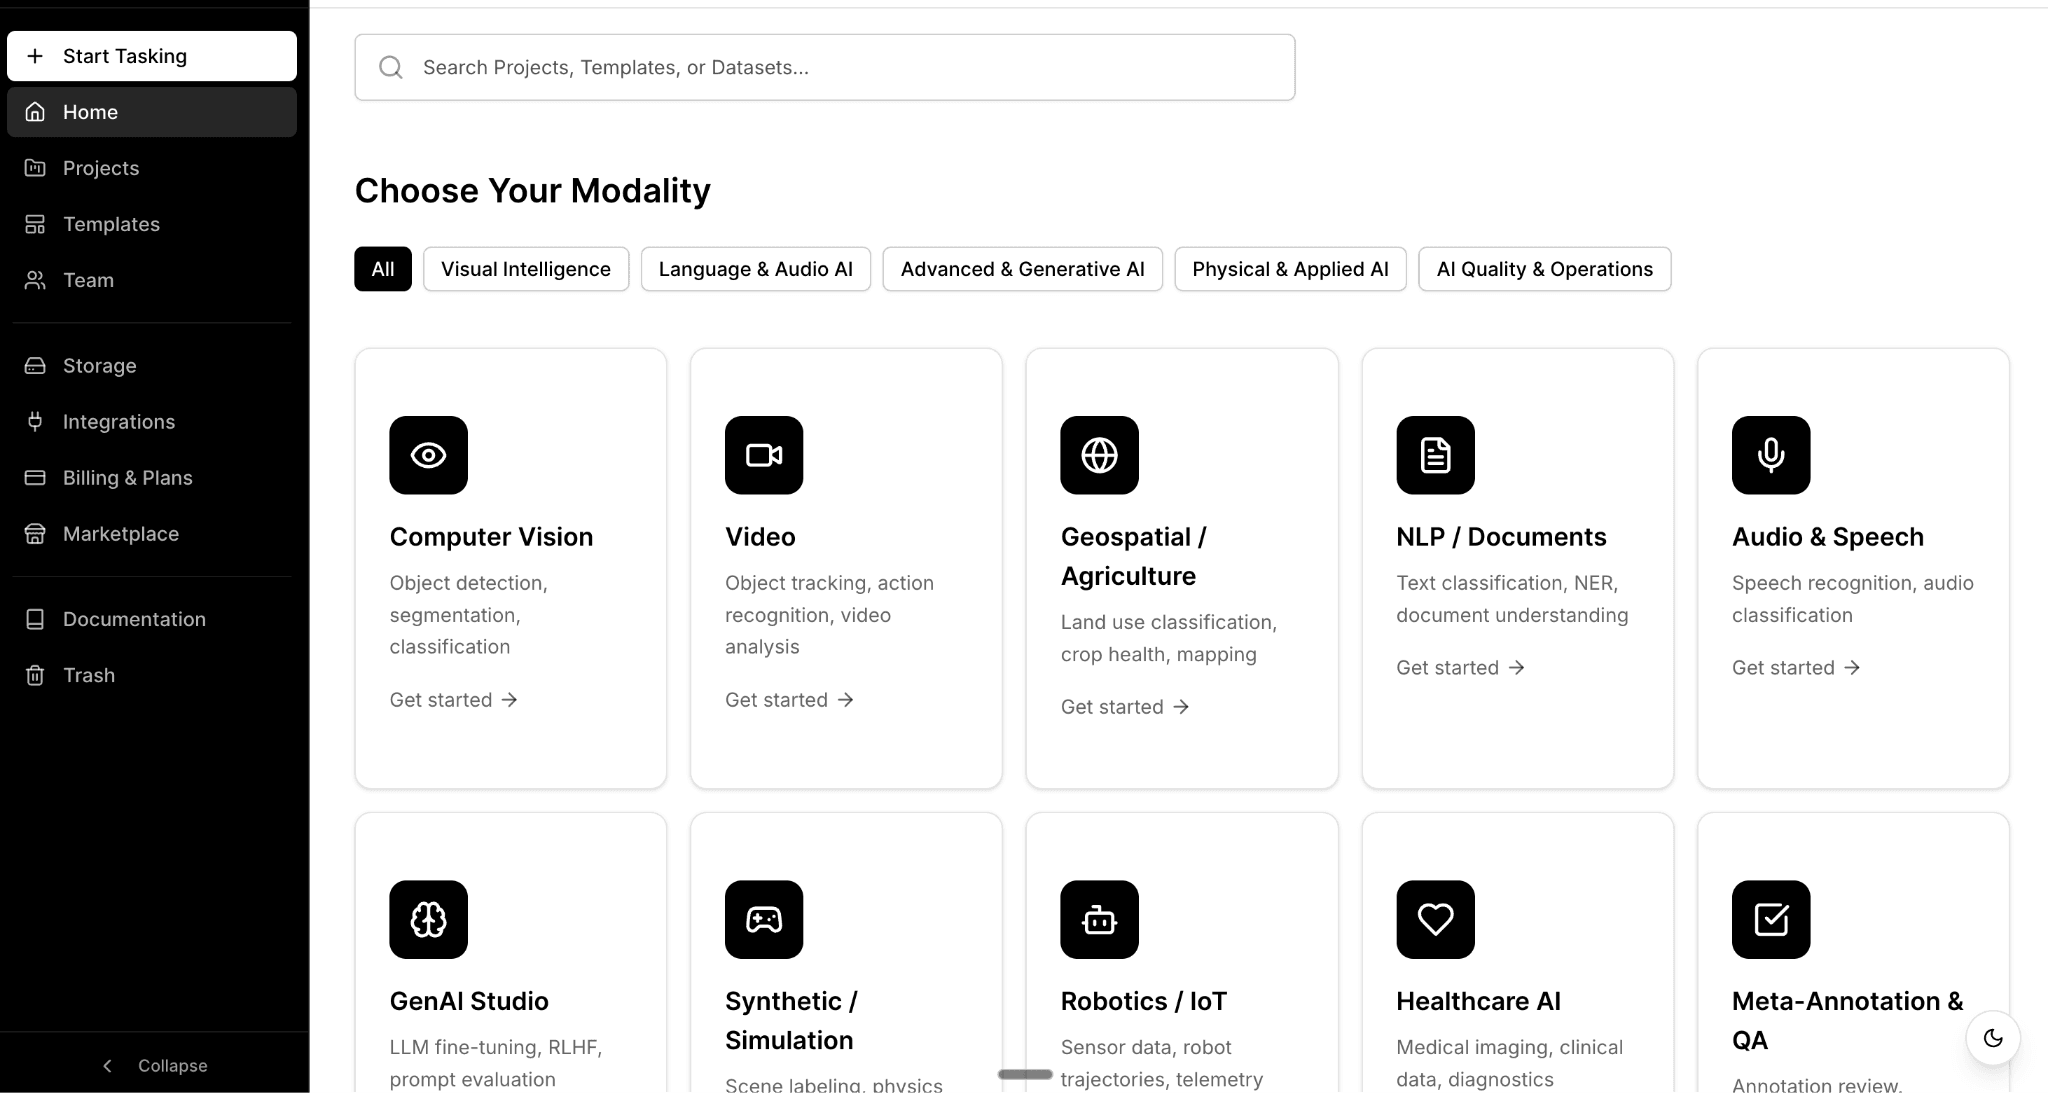
Task: Open Synthetic / Simulation gamepad icon
Action: click(x=763, y=919)
